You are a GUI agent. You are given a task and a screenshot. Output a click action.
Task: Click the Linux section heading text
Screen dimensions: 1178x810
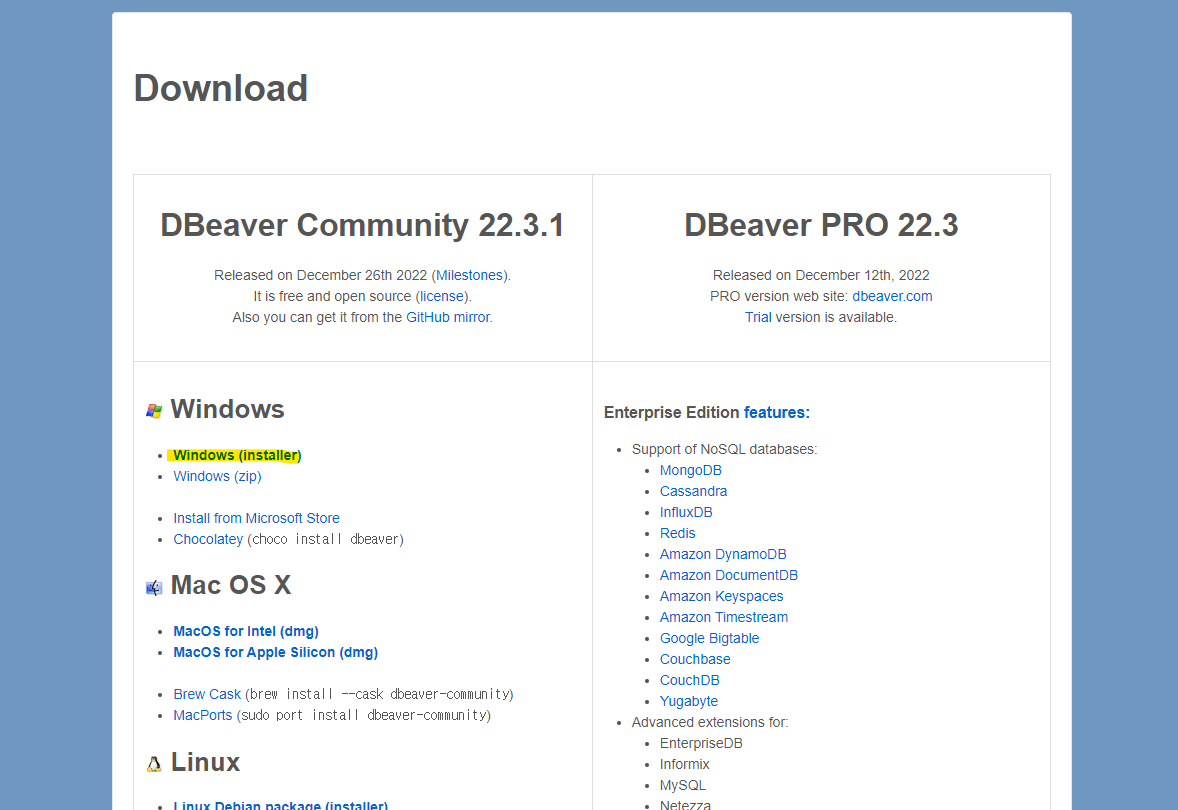pos(205,763)
